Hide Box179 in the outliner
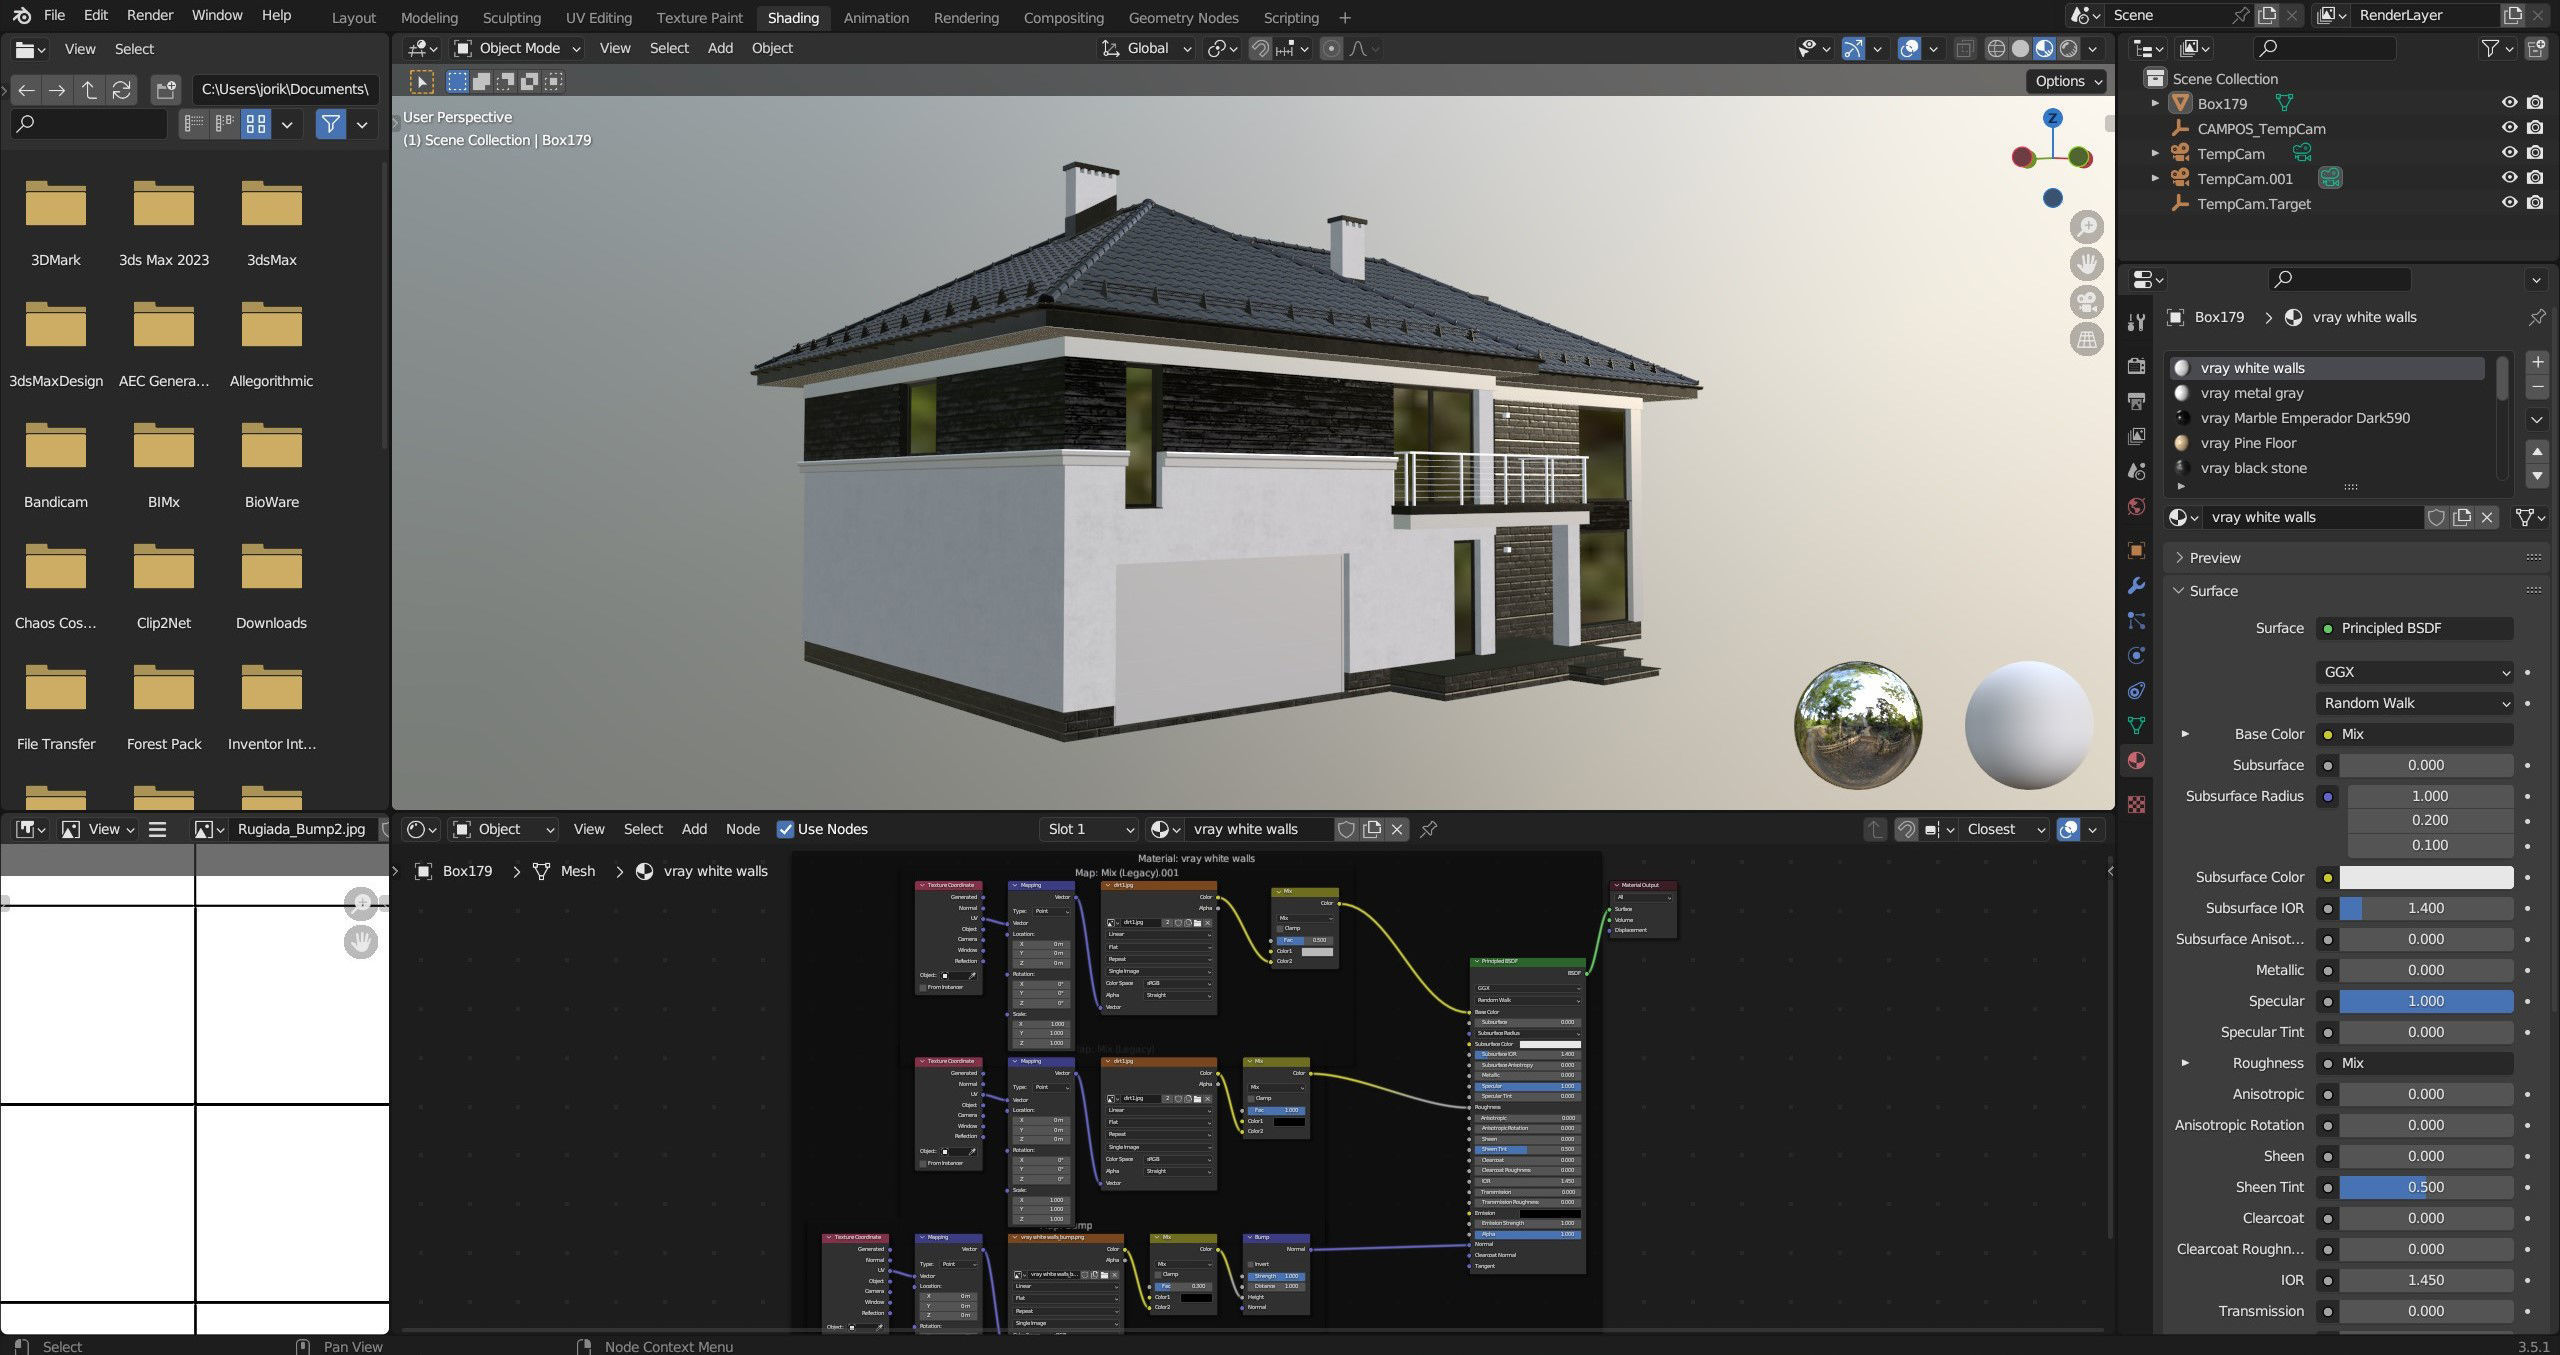2560x1355 pixels. [x=2509, y=103]
